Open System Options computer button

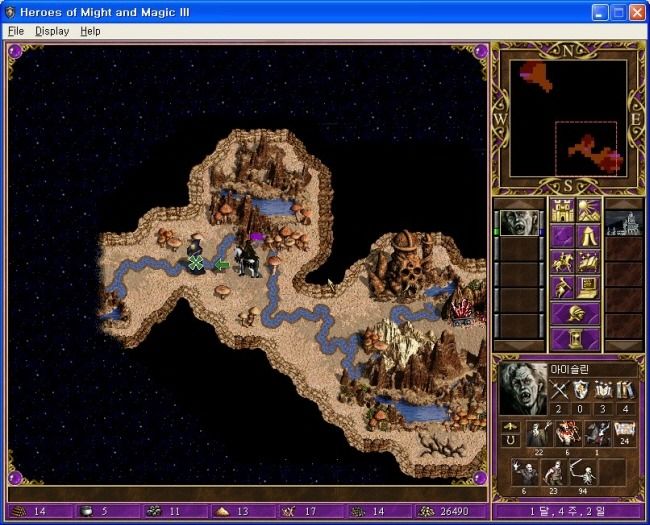click(x=588, y=287)
